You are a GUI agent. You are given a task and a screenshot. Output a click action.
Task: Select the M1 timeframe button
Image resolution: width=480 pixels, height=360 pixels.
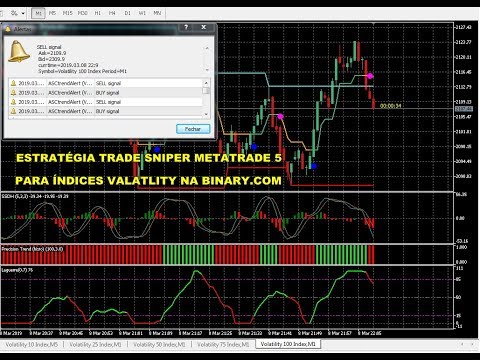38,13
